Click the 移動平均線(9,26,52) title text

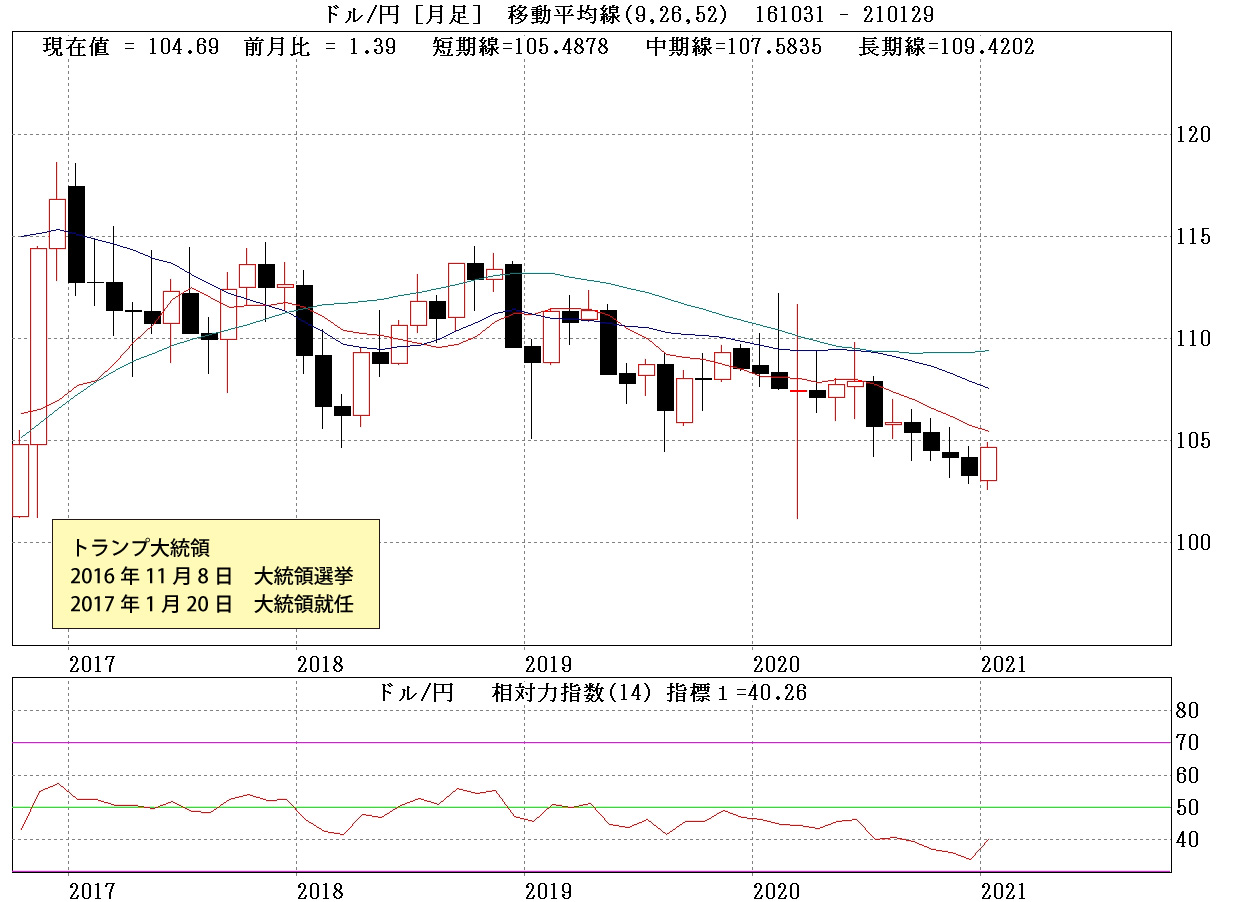[x=617, y=15]
